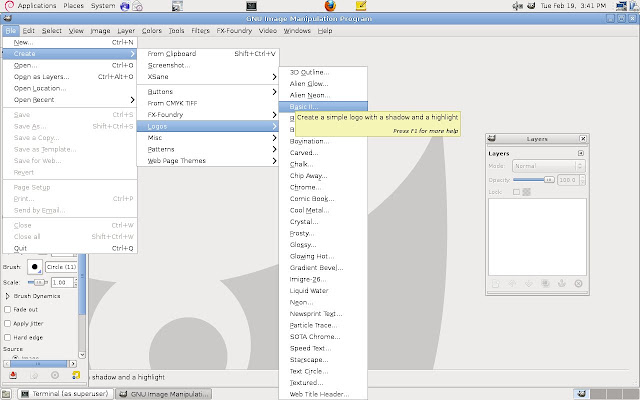Open the XSane submenu
The image size is (640, 400).
coord(208,77)
